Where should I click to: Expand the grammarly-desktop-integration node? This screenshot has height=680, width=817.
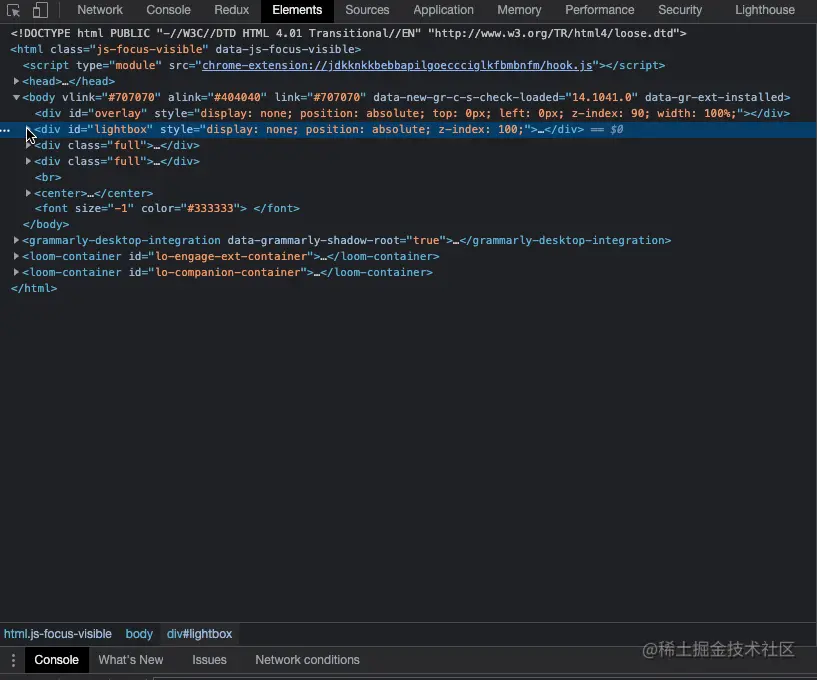(16, 240)
